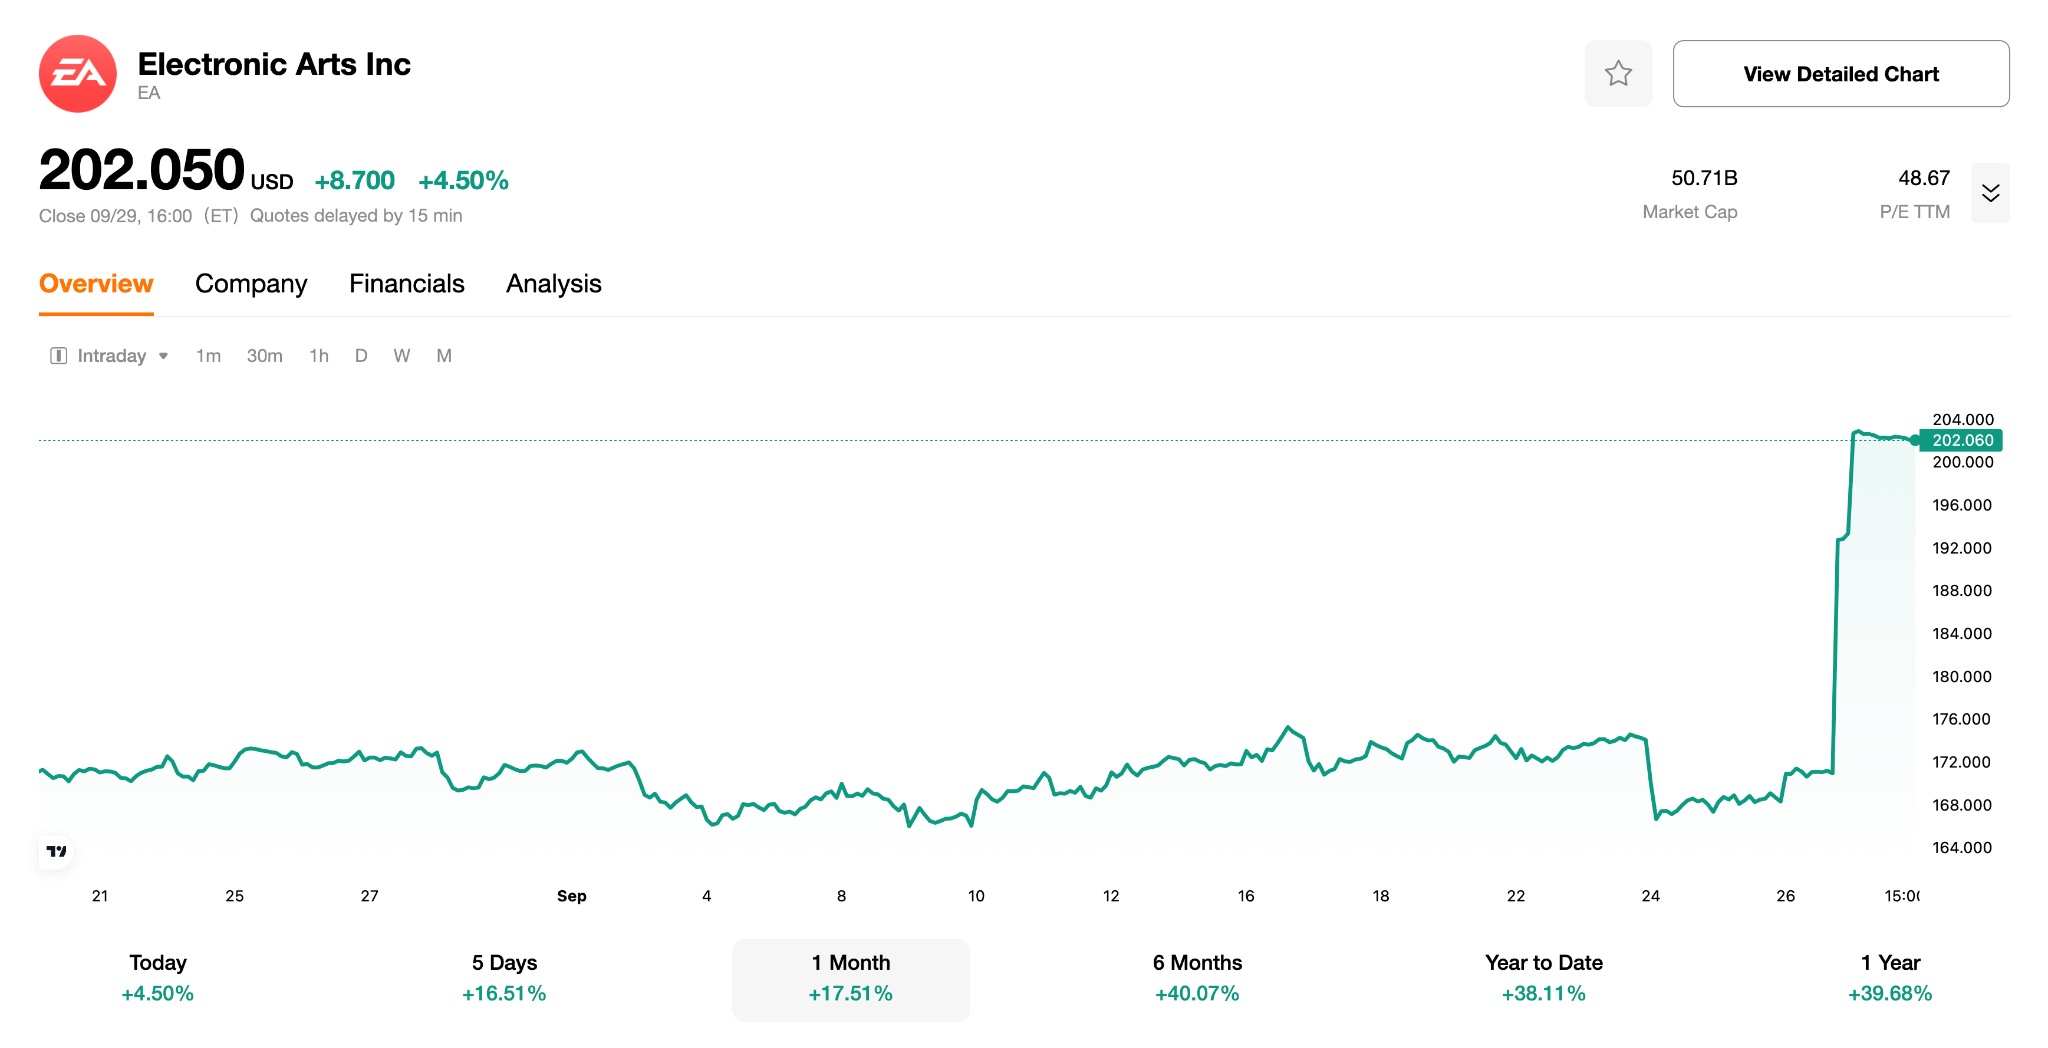
Task: Click the 48.67 P/E TTM value
Action: point(1924,178)
